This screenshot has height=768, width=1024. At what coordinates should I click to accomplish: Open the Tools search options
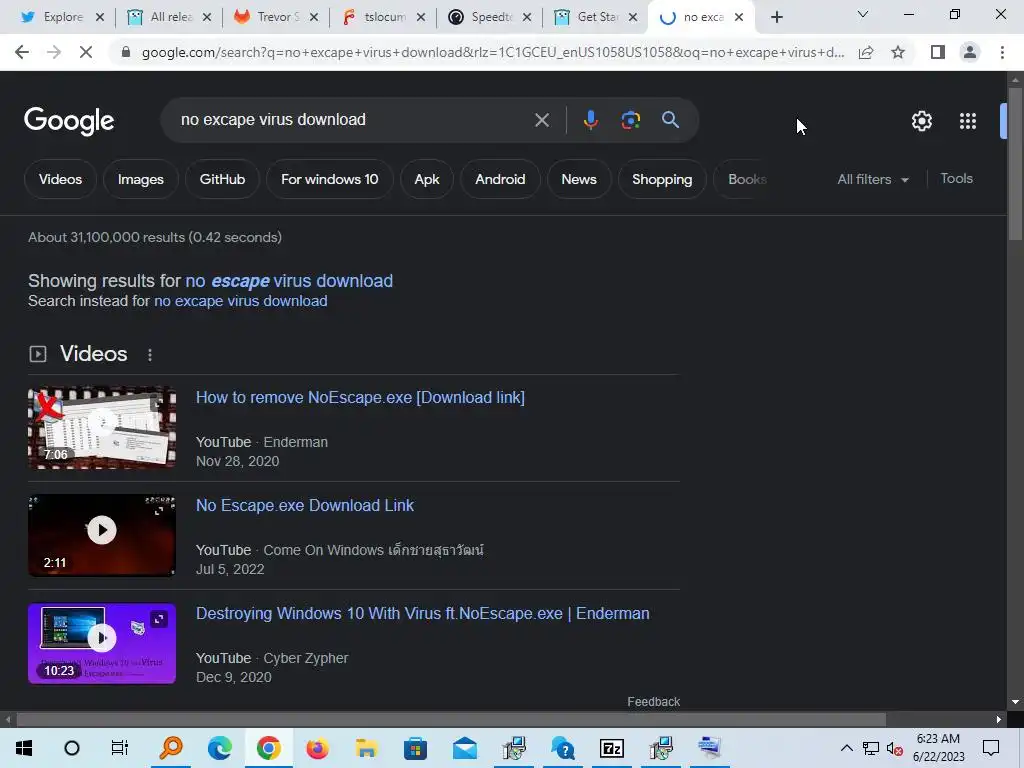click(956, 178)
